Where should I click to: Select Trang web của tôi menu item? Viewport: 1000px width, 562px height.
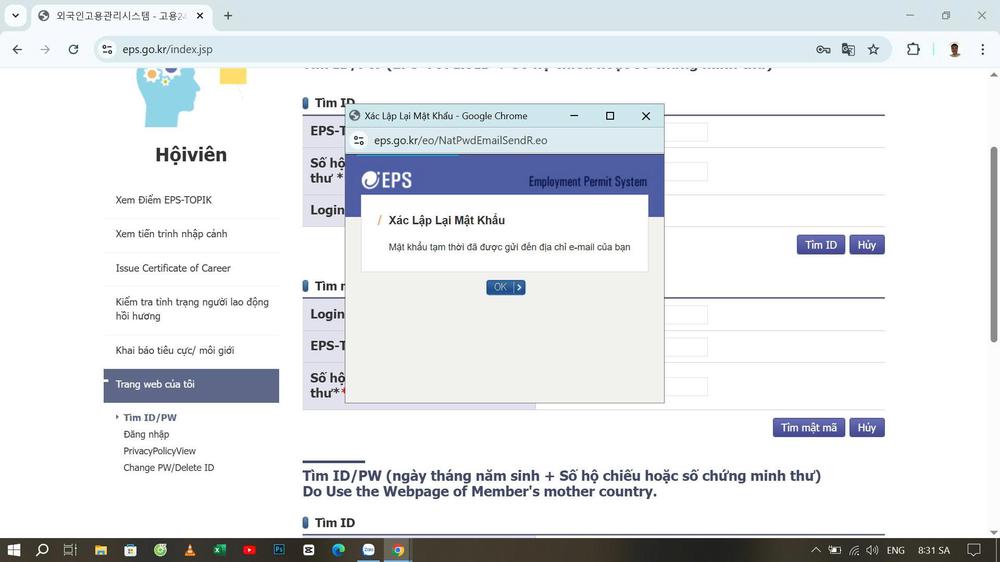[191, 385]
